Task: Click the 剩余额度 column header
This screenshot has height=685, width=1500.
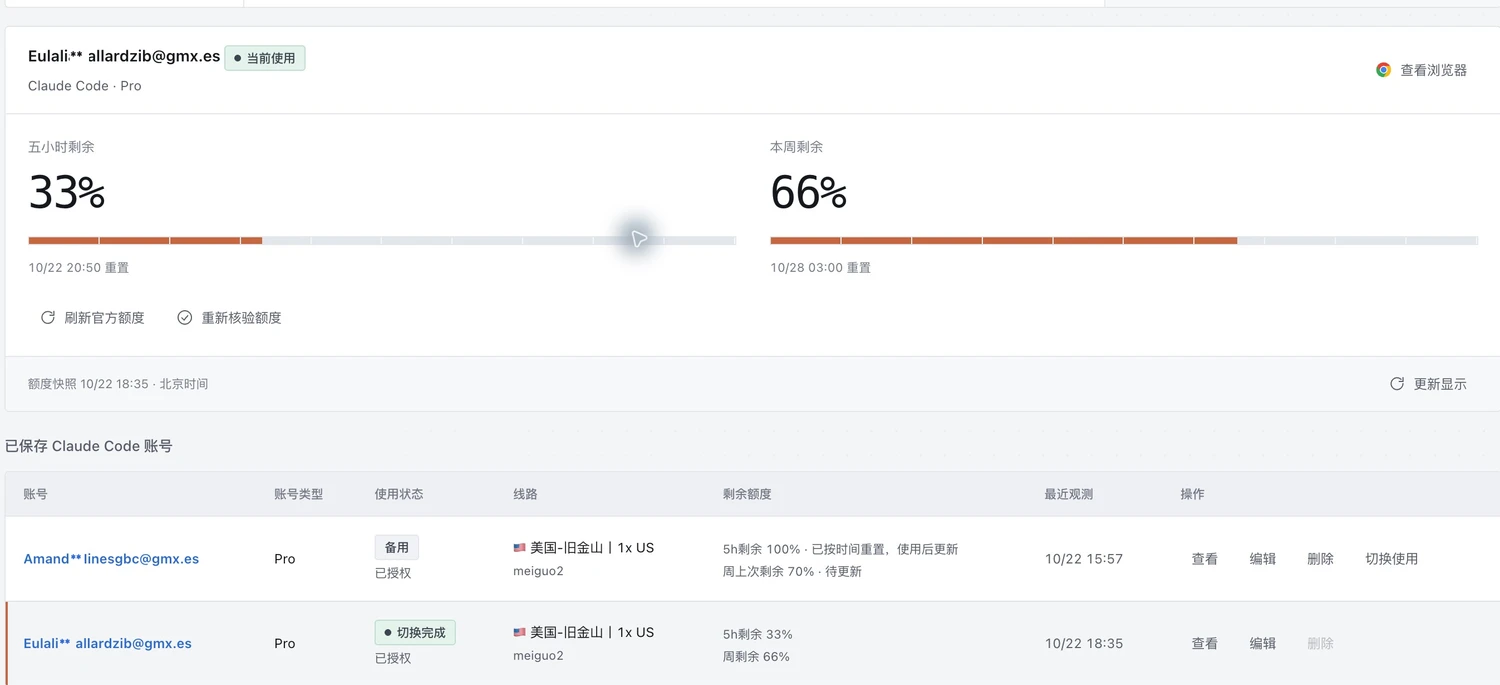Action: coord(747,494)
